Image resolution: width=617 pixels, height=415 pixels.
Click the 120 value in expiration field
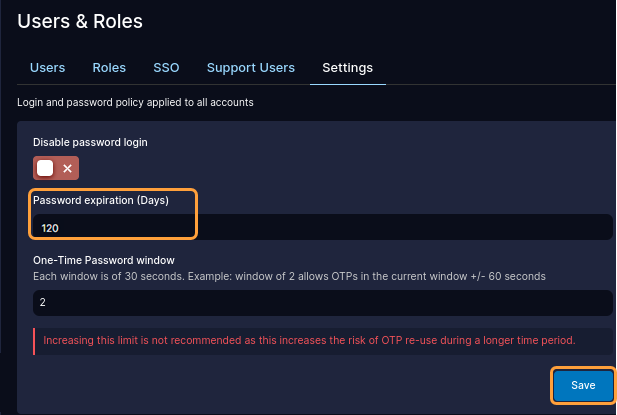coord(50,228)
